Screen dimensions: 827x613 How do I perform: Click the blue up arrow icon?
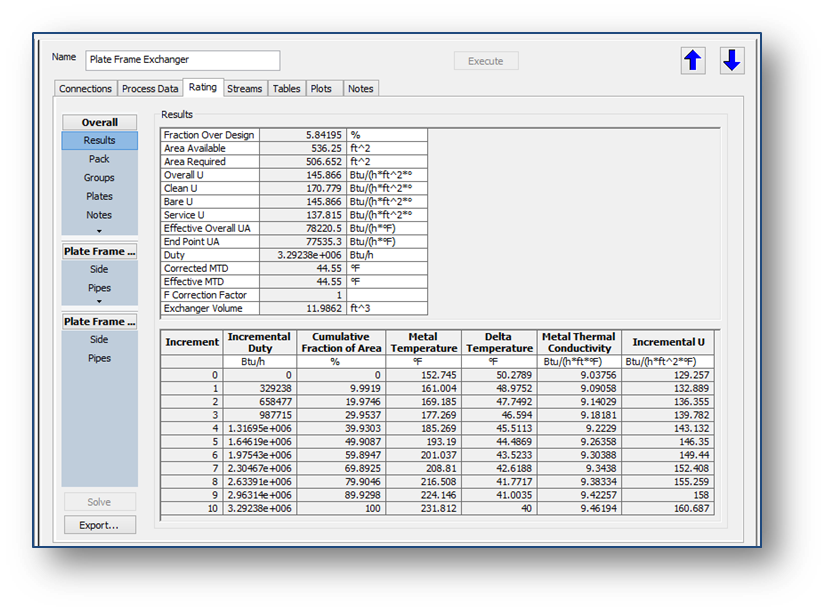pyautogui.click(x=693, y=61)
